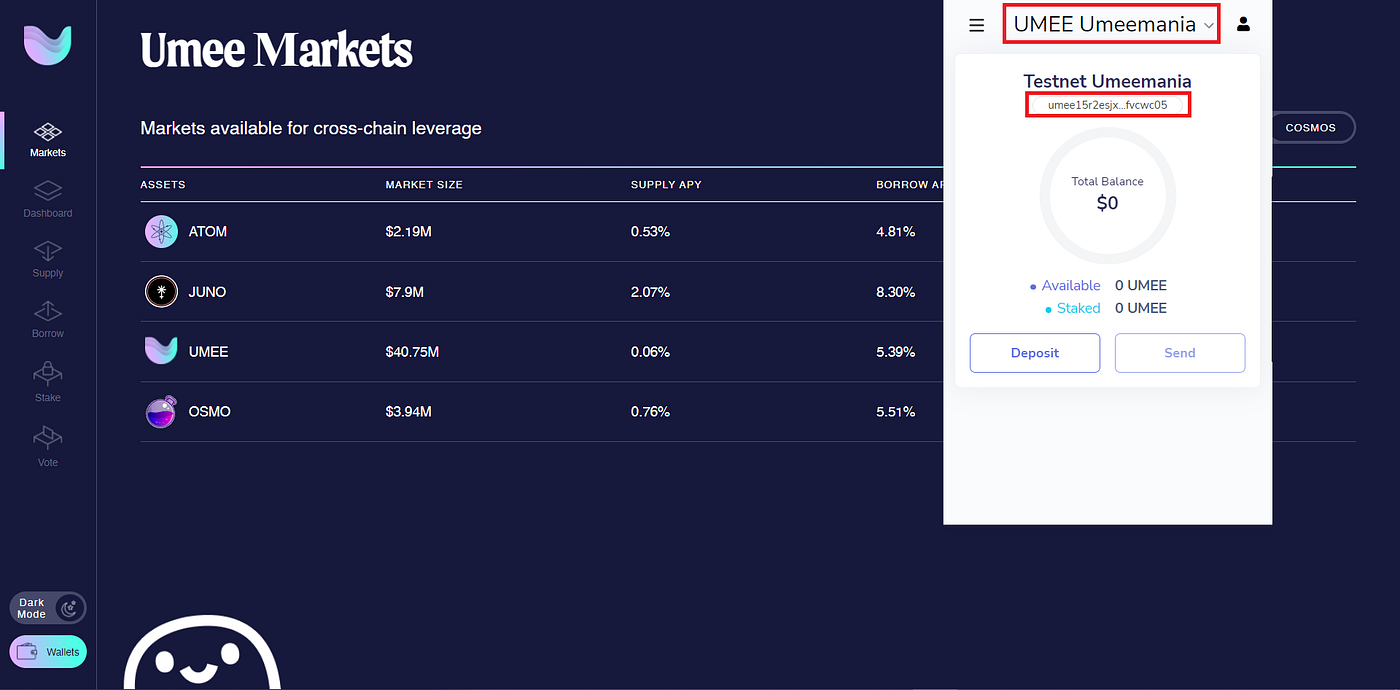The height and width of the screenshot is (690, 1400).
Task: Click the Umee Markets page heading
Action: coord(276,50)
